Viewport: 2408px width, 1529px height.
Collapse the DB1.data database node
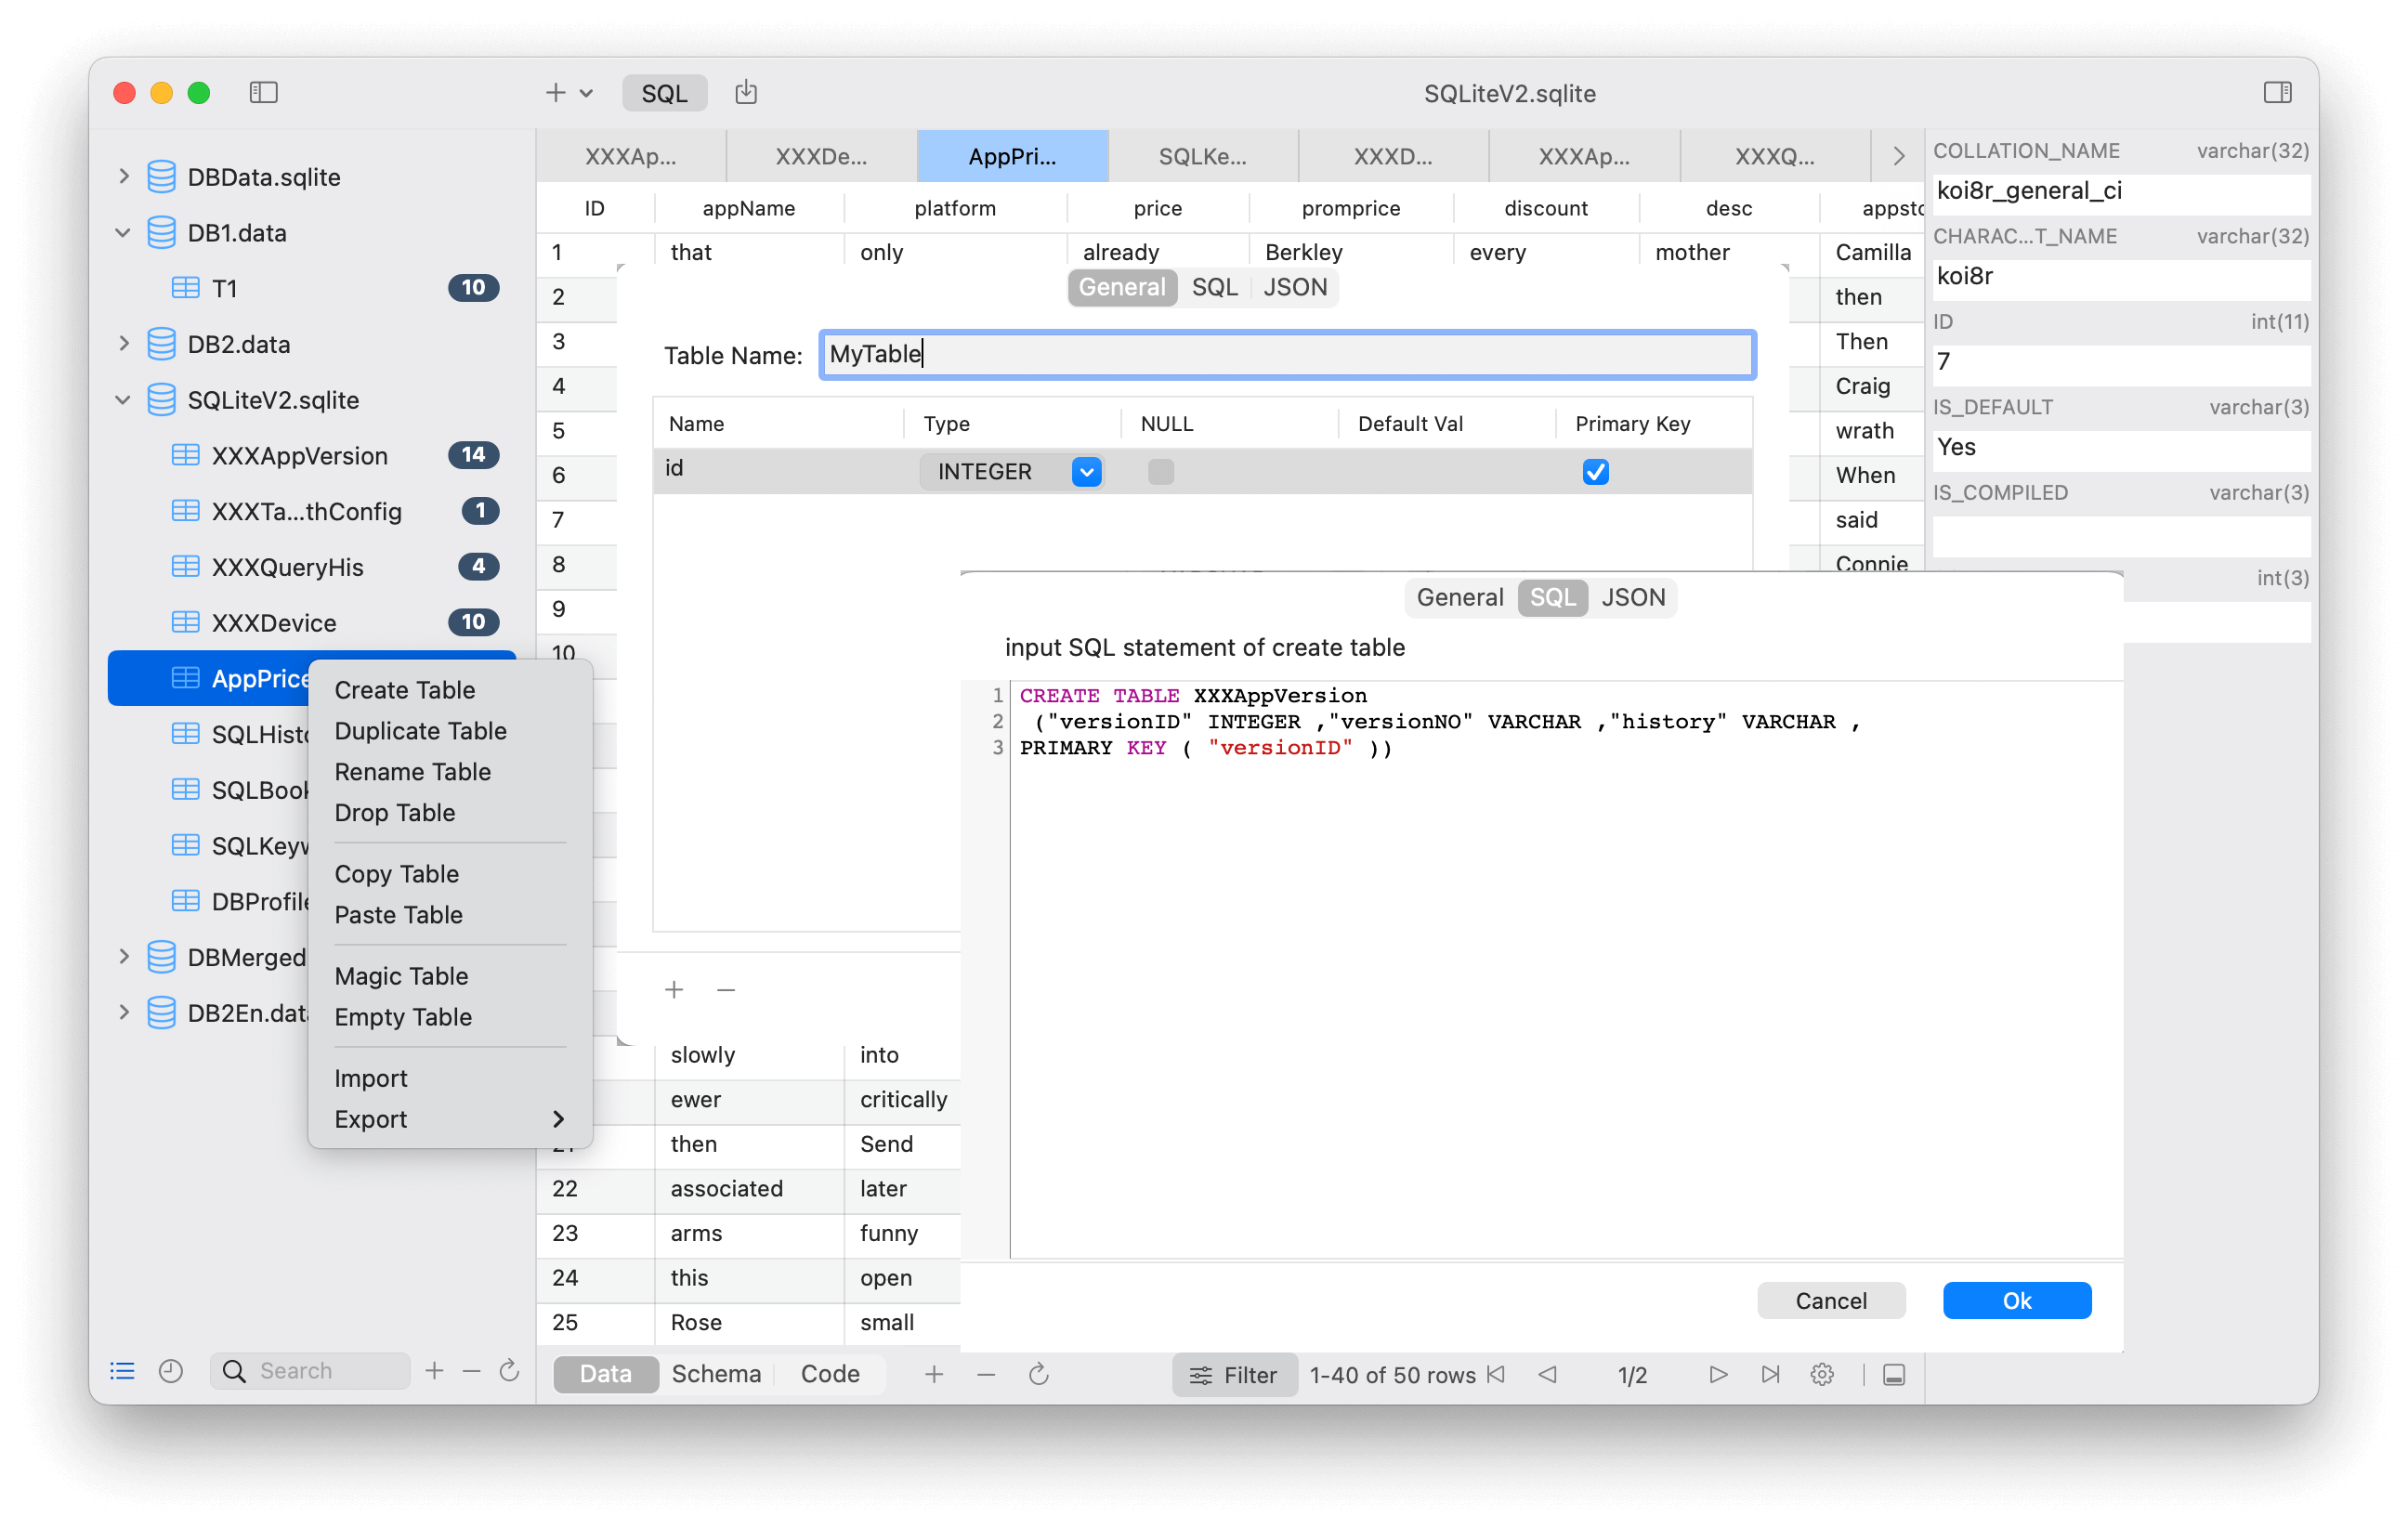point(123,233)
